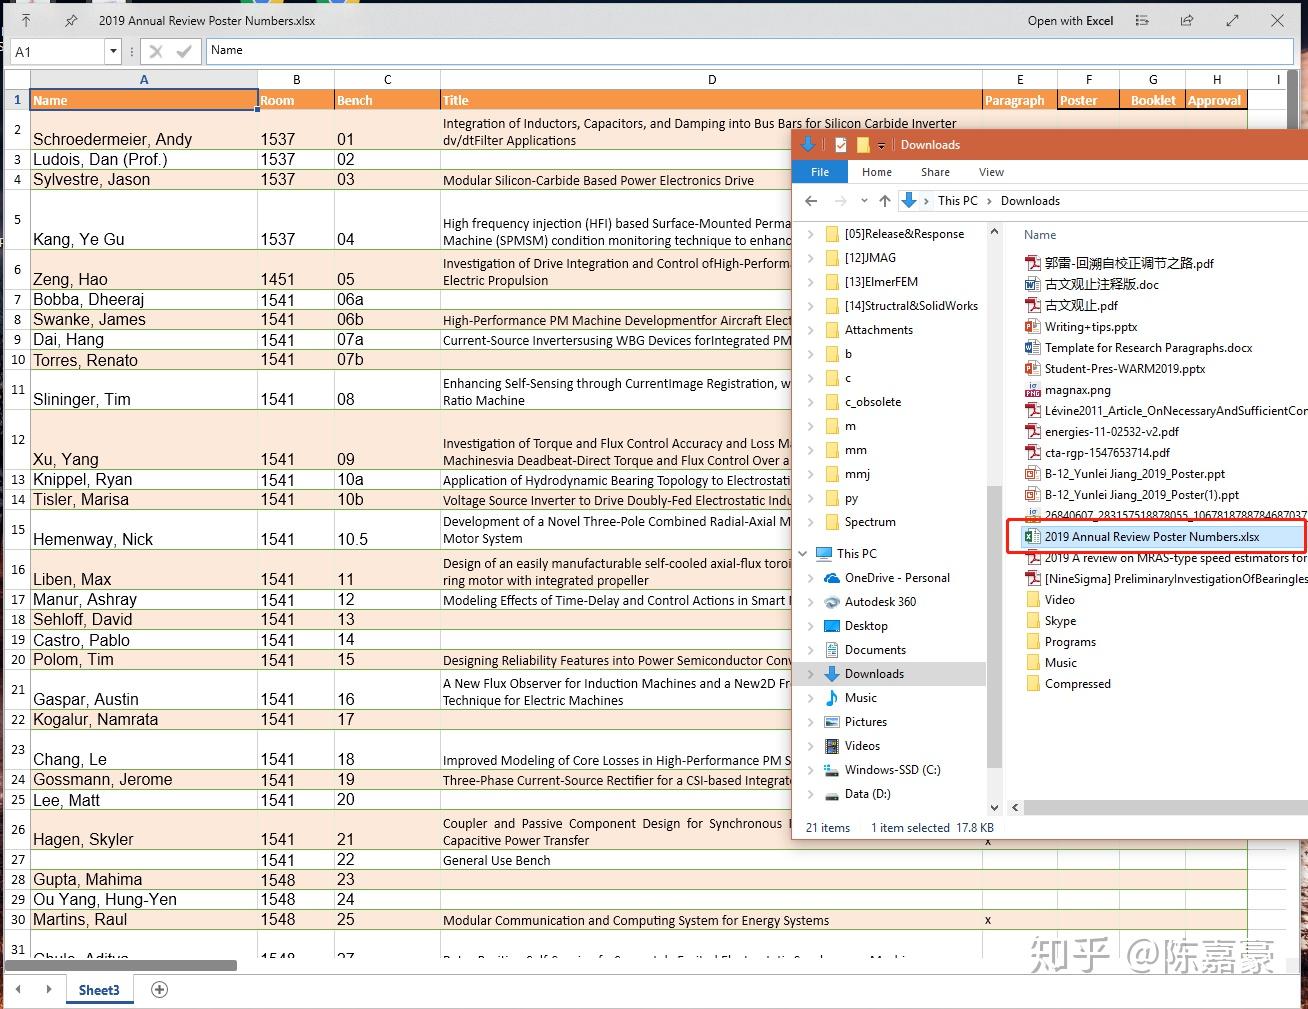Click the formula bar cancel X icon
1308x1009 pixels.
tap(155, 51)
